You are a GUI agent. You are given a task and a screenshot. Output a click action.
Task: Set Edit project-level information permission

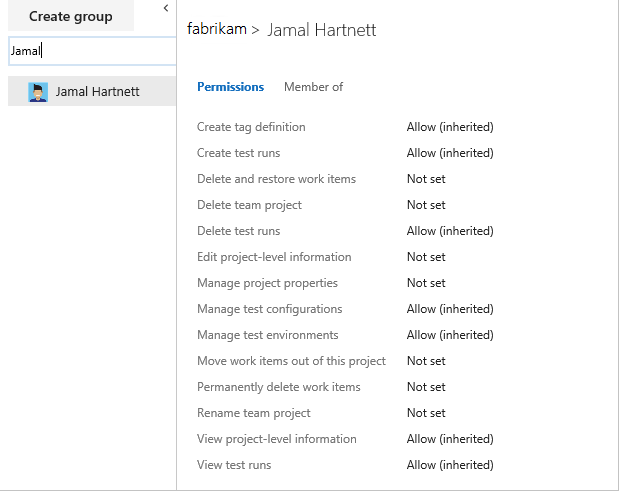pos(426,257)
